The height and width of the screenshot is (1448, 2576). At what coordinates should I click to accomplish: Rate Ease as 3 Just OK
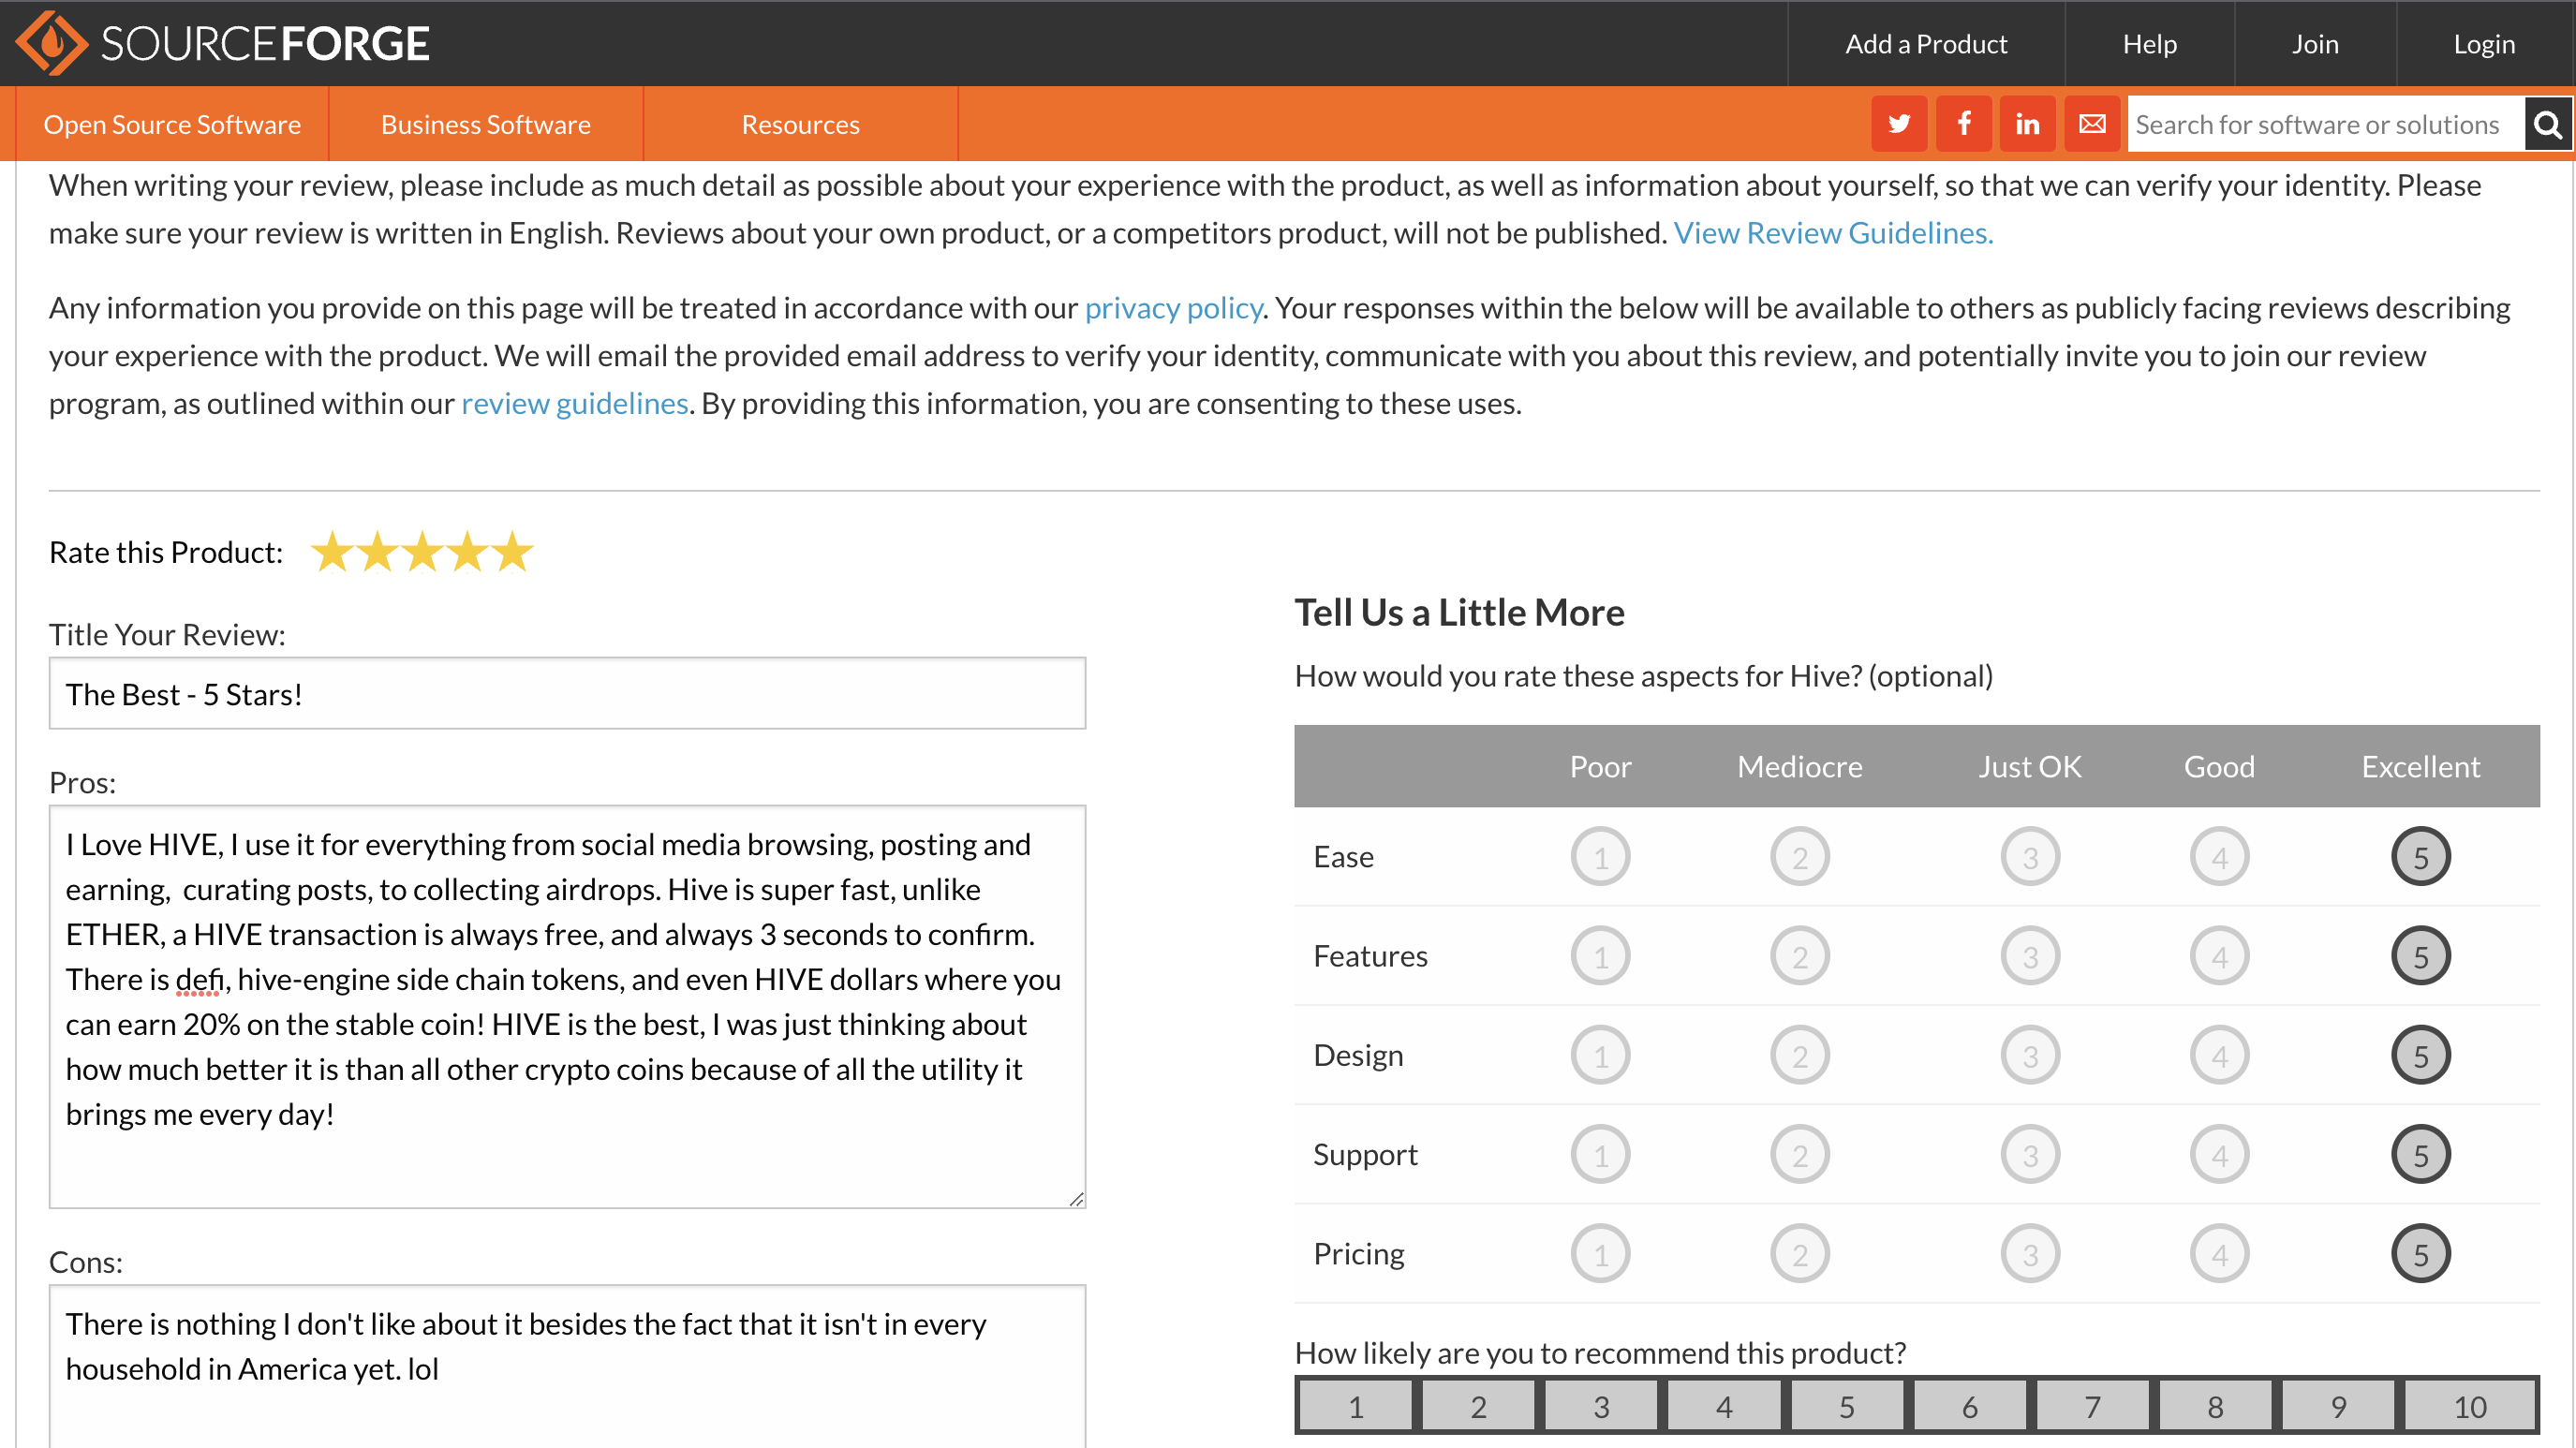pyautogui.click(x=2030, y=857)
